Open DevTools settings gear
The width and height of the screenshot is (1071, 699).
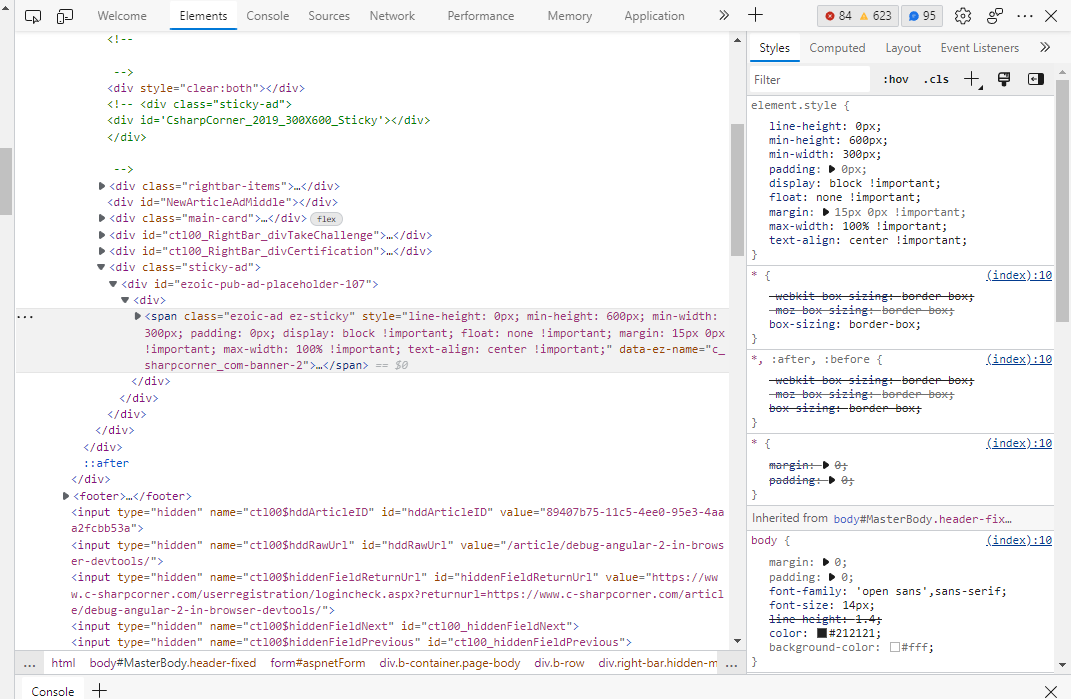pyautogui.click(x=962, y=16)
